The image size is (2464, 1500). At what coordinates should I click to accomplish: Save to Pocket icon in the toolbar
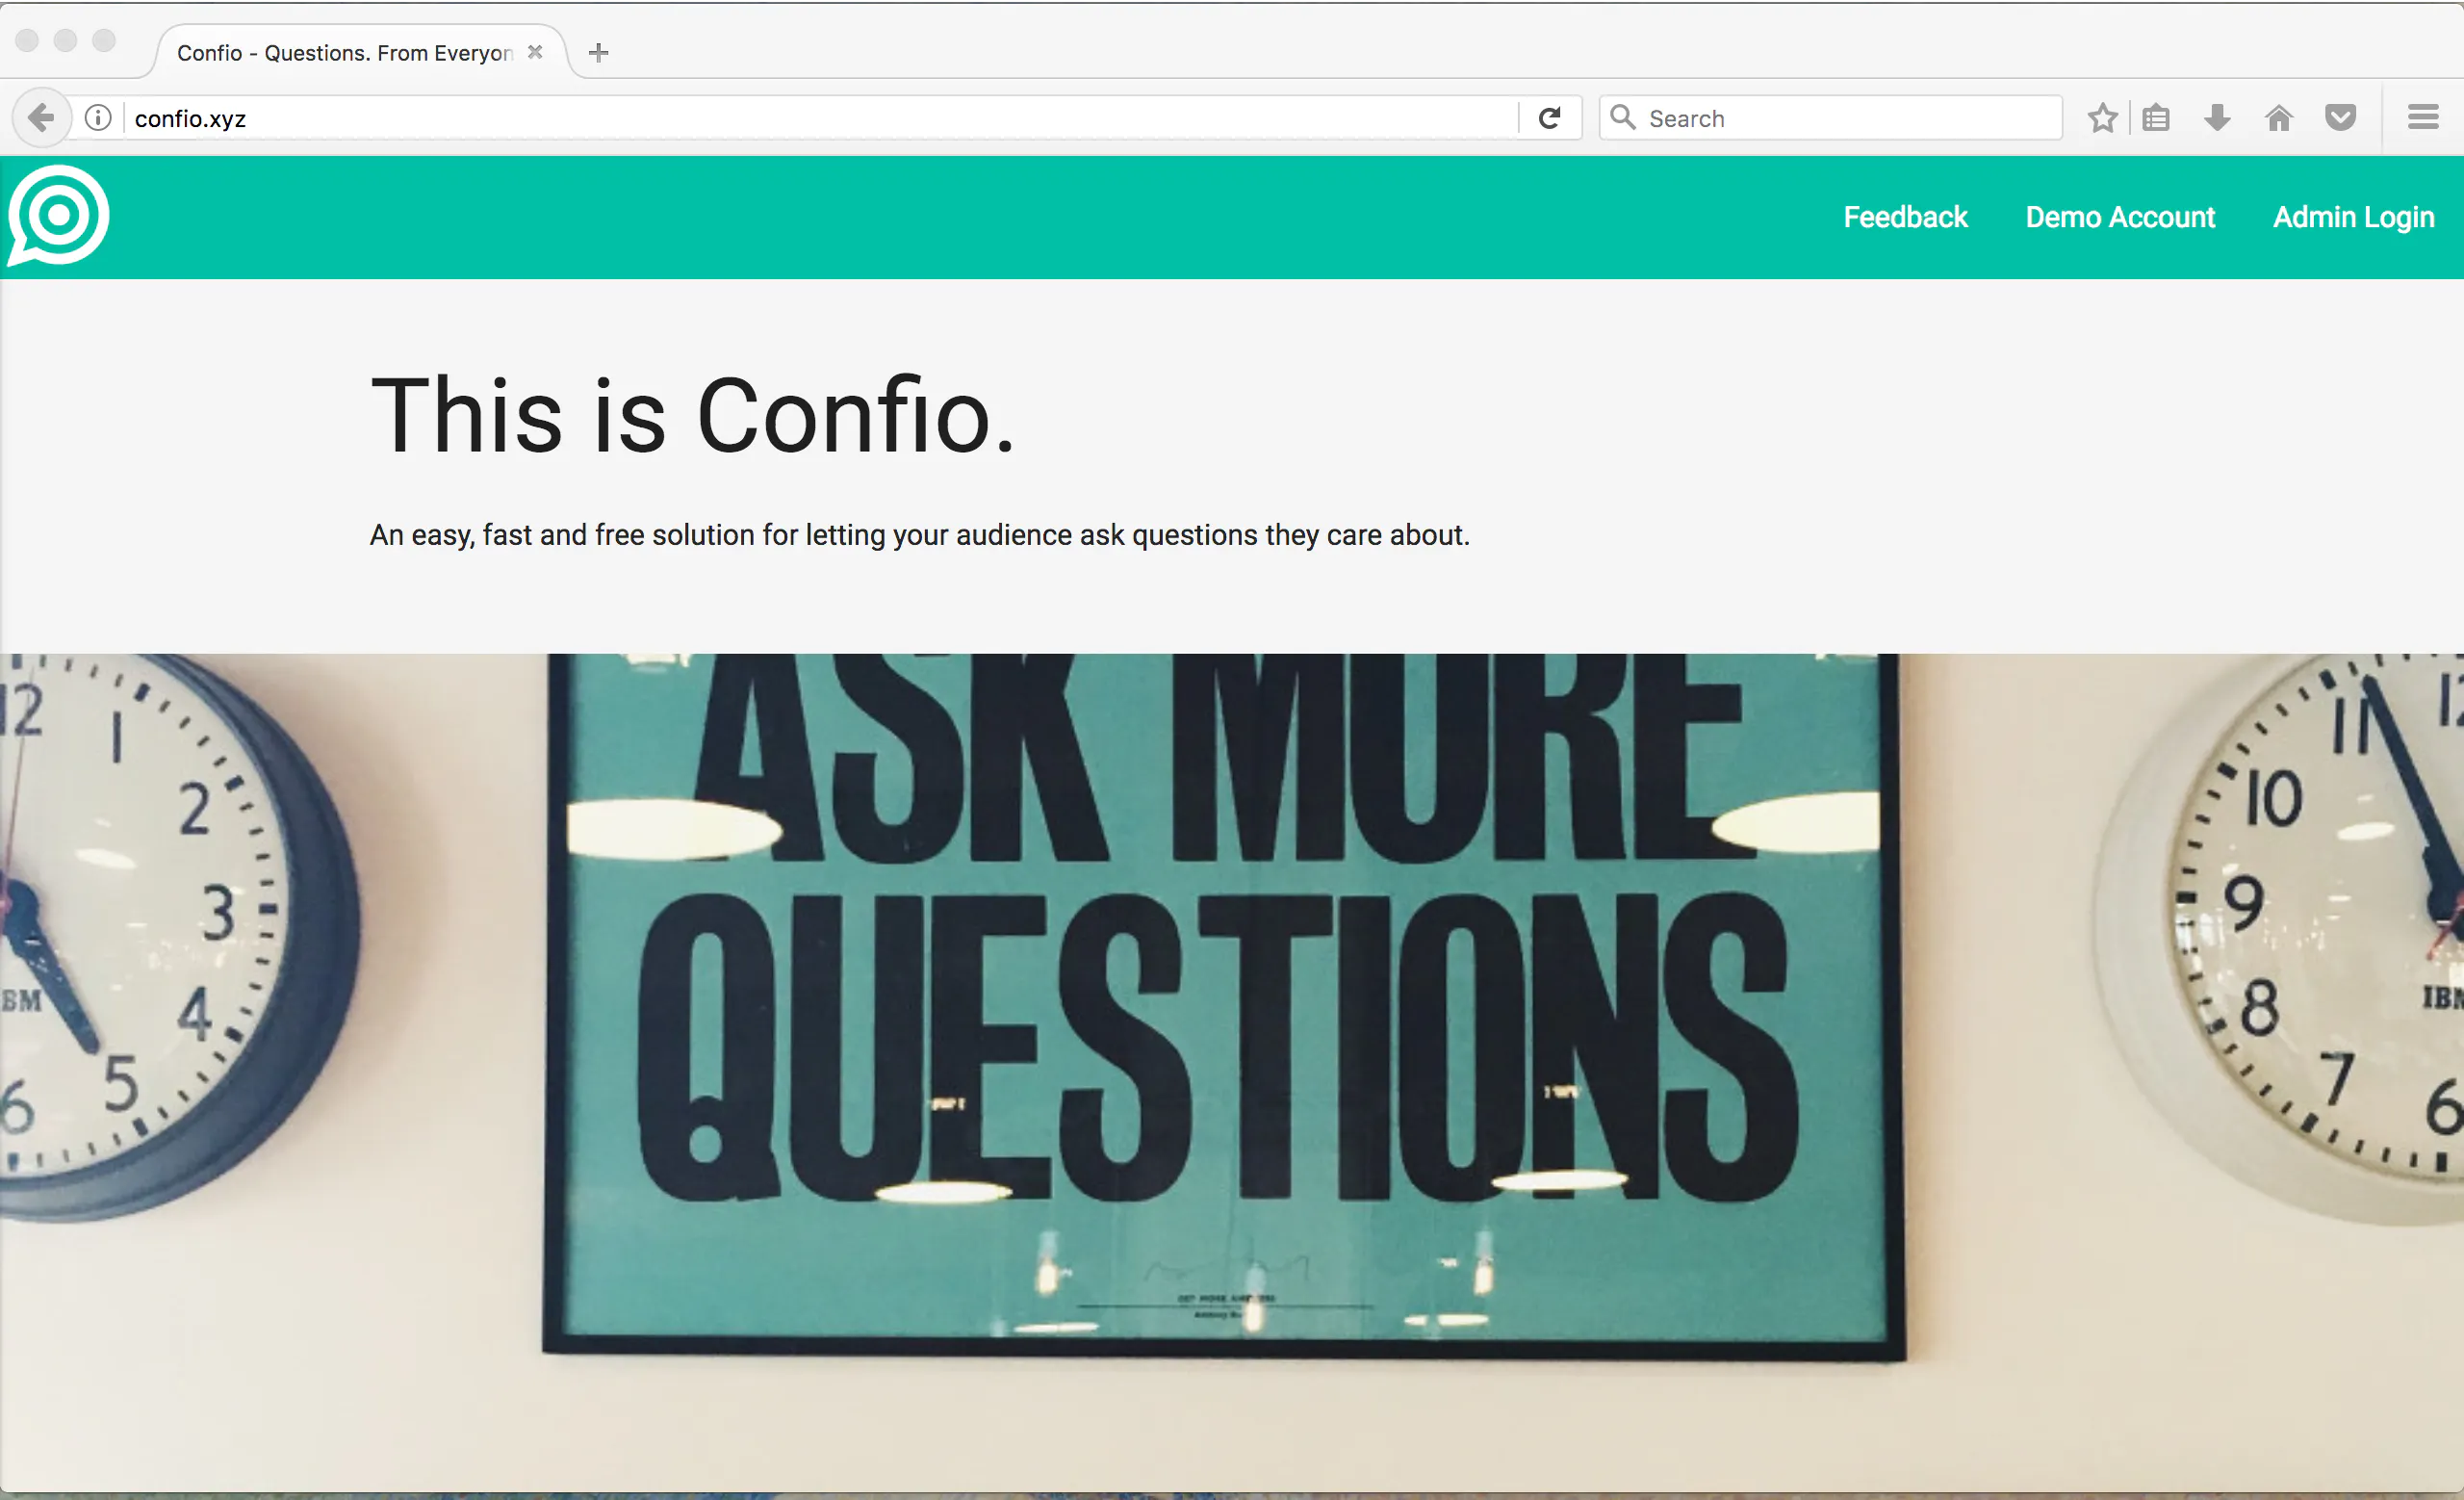tap(2340, 118)
